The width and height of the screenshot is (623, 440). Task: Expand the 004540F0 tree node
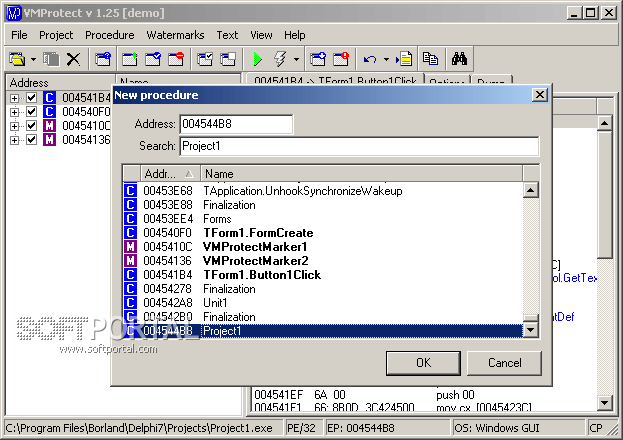[x=14, y=112]
